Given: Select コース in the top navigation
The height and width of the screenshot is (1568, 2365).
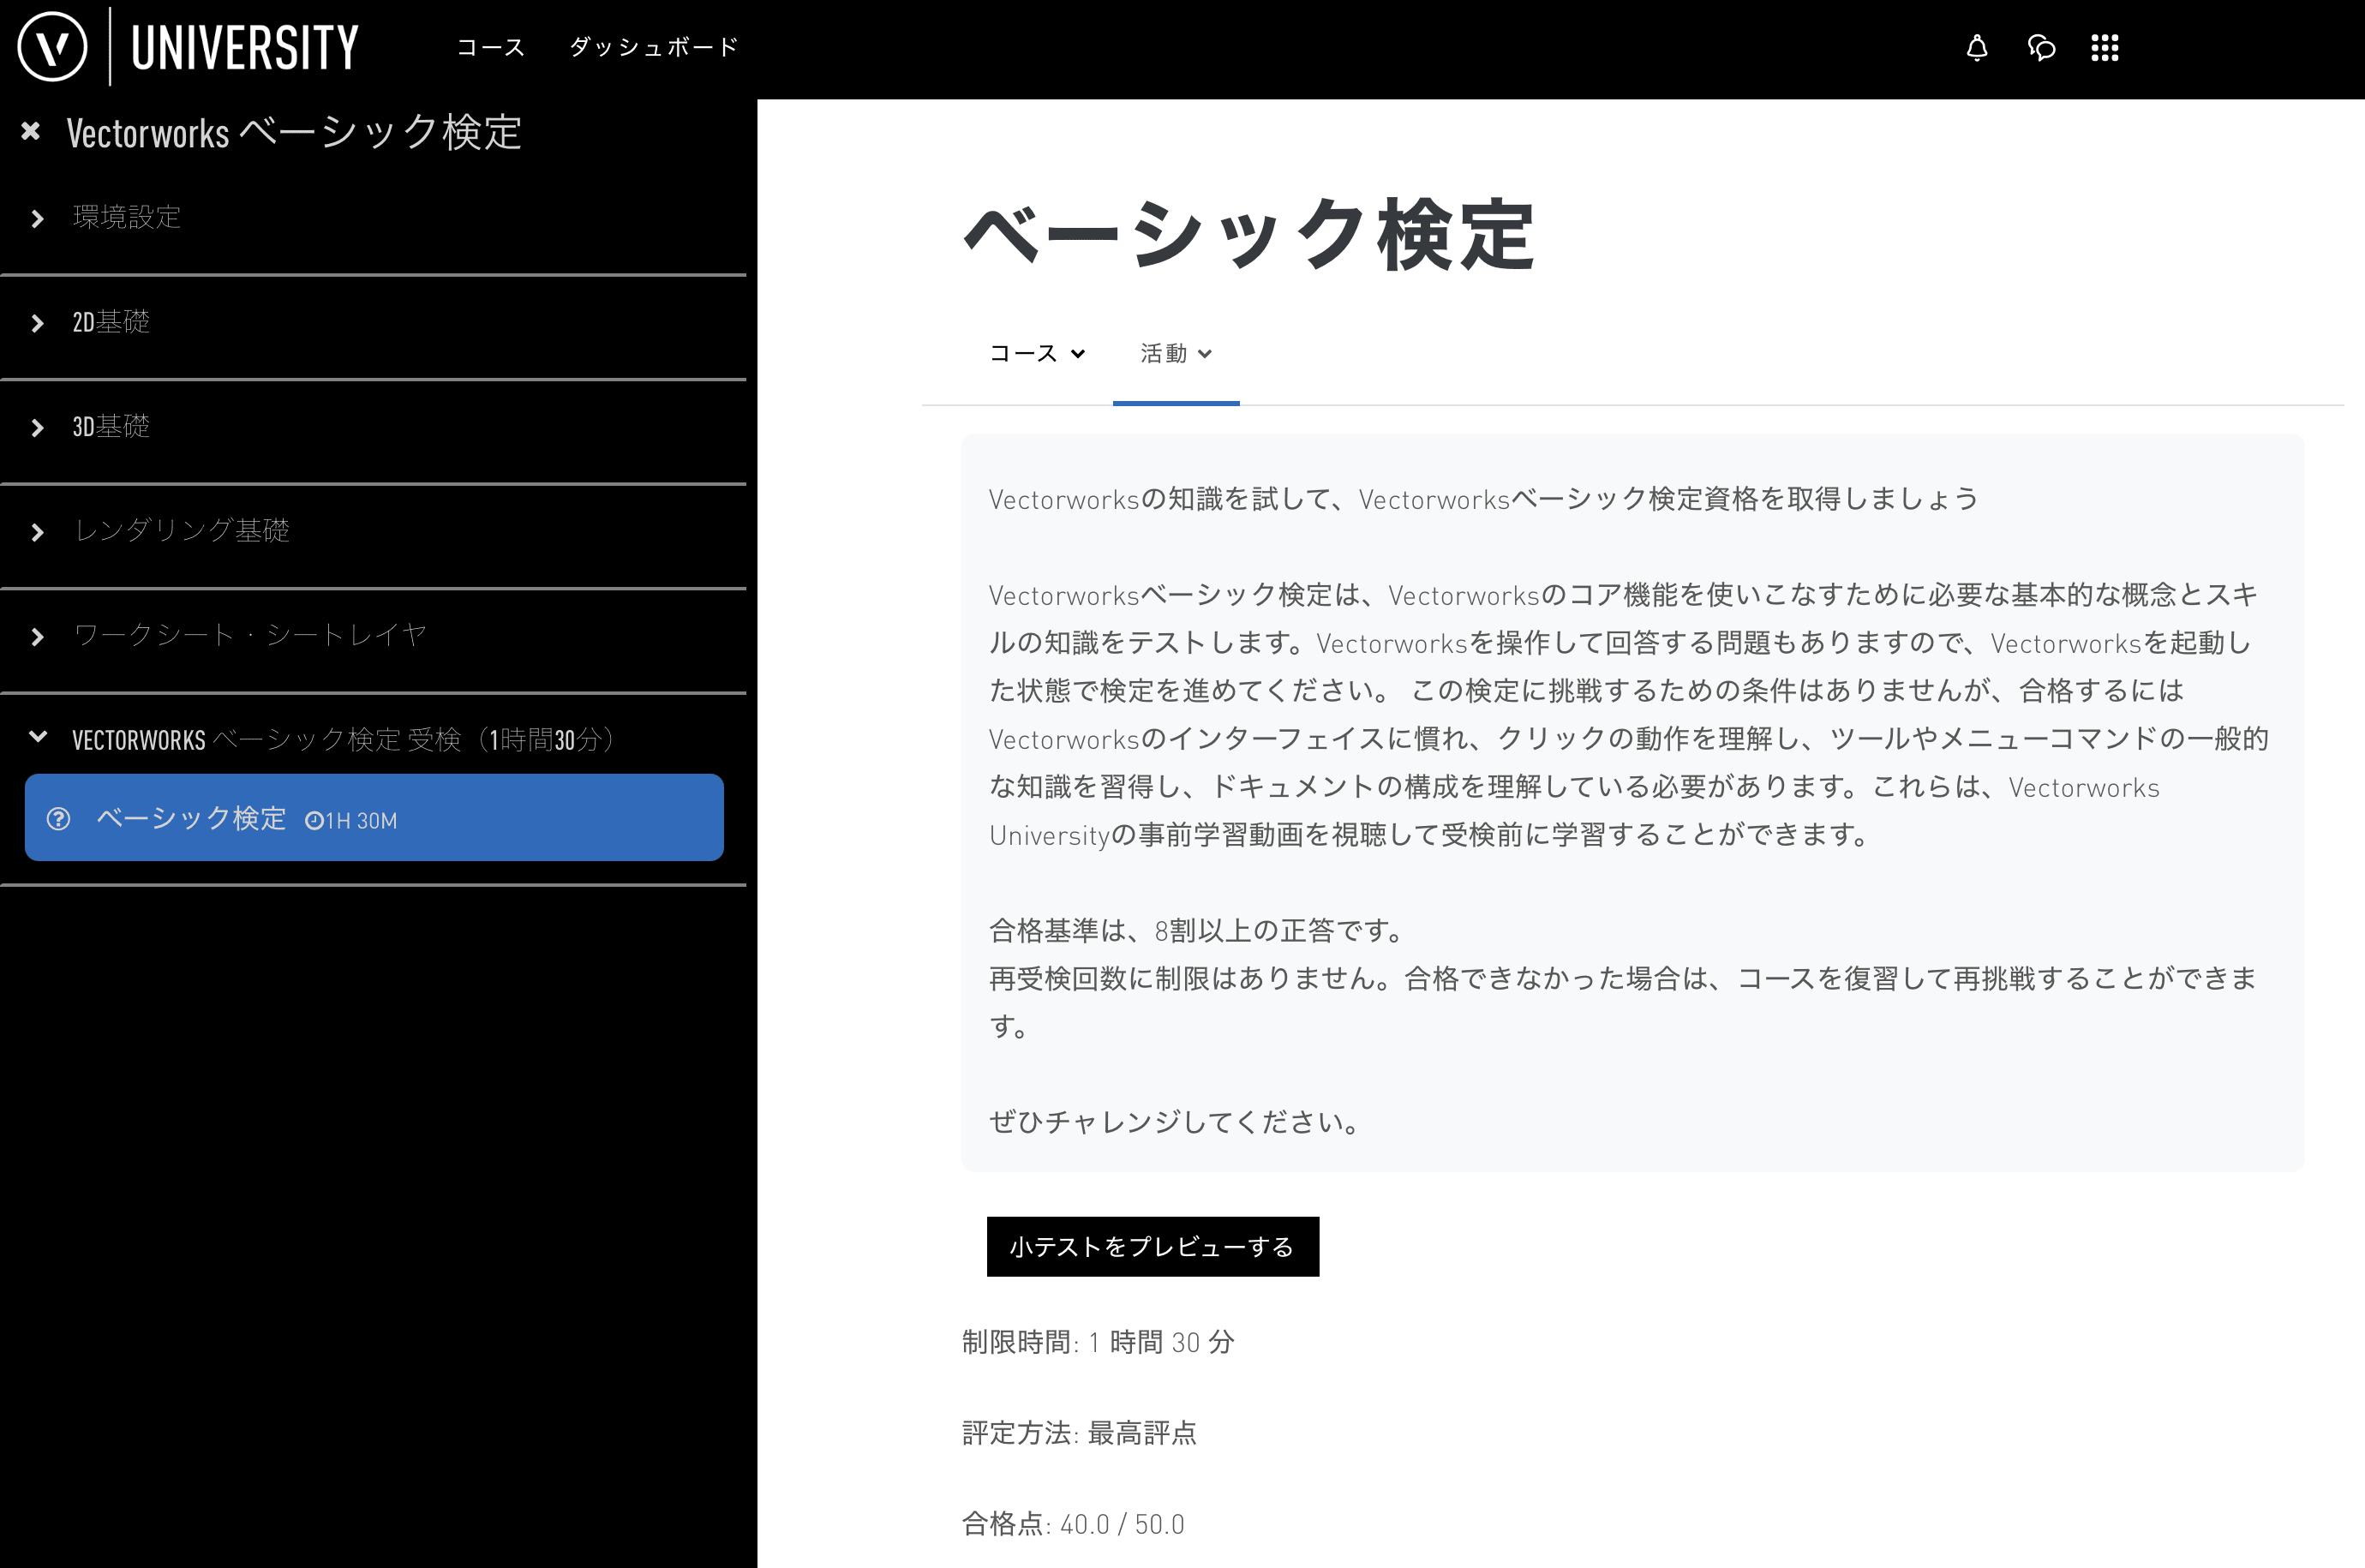Looking at the screenshot, I should [491, 47].
